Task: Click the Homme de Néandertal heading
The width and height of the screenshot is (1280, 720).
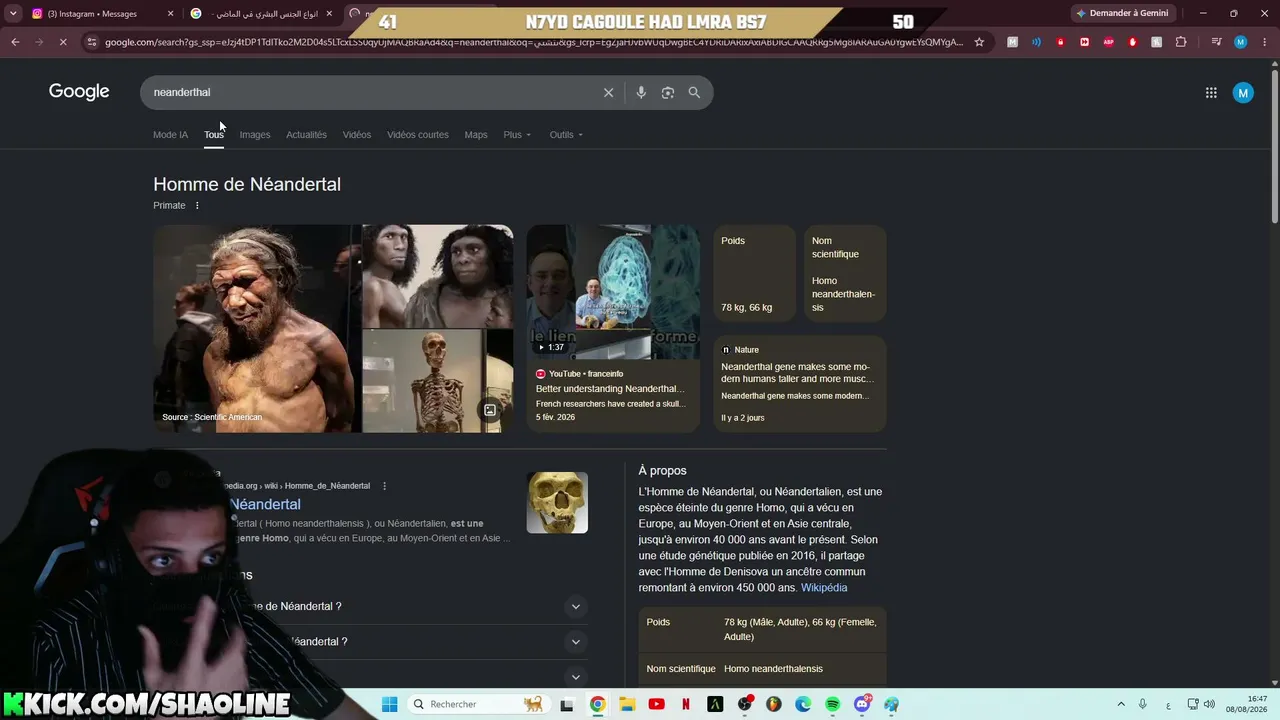Action: tap(247, 184)
